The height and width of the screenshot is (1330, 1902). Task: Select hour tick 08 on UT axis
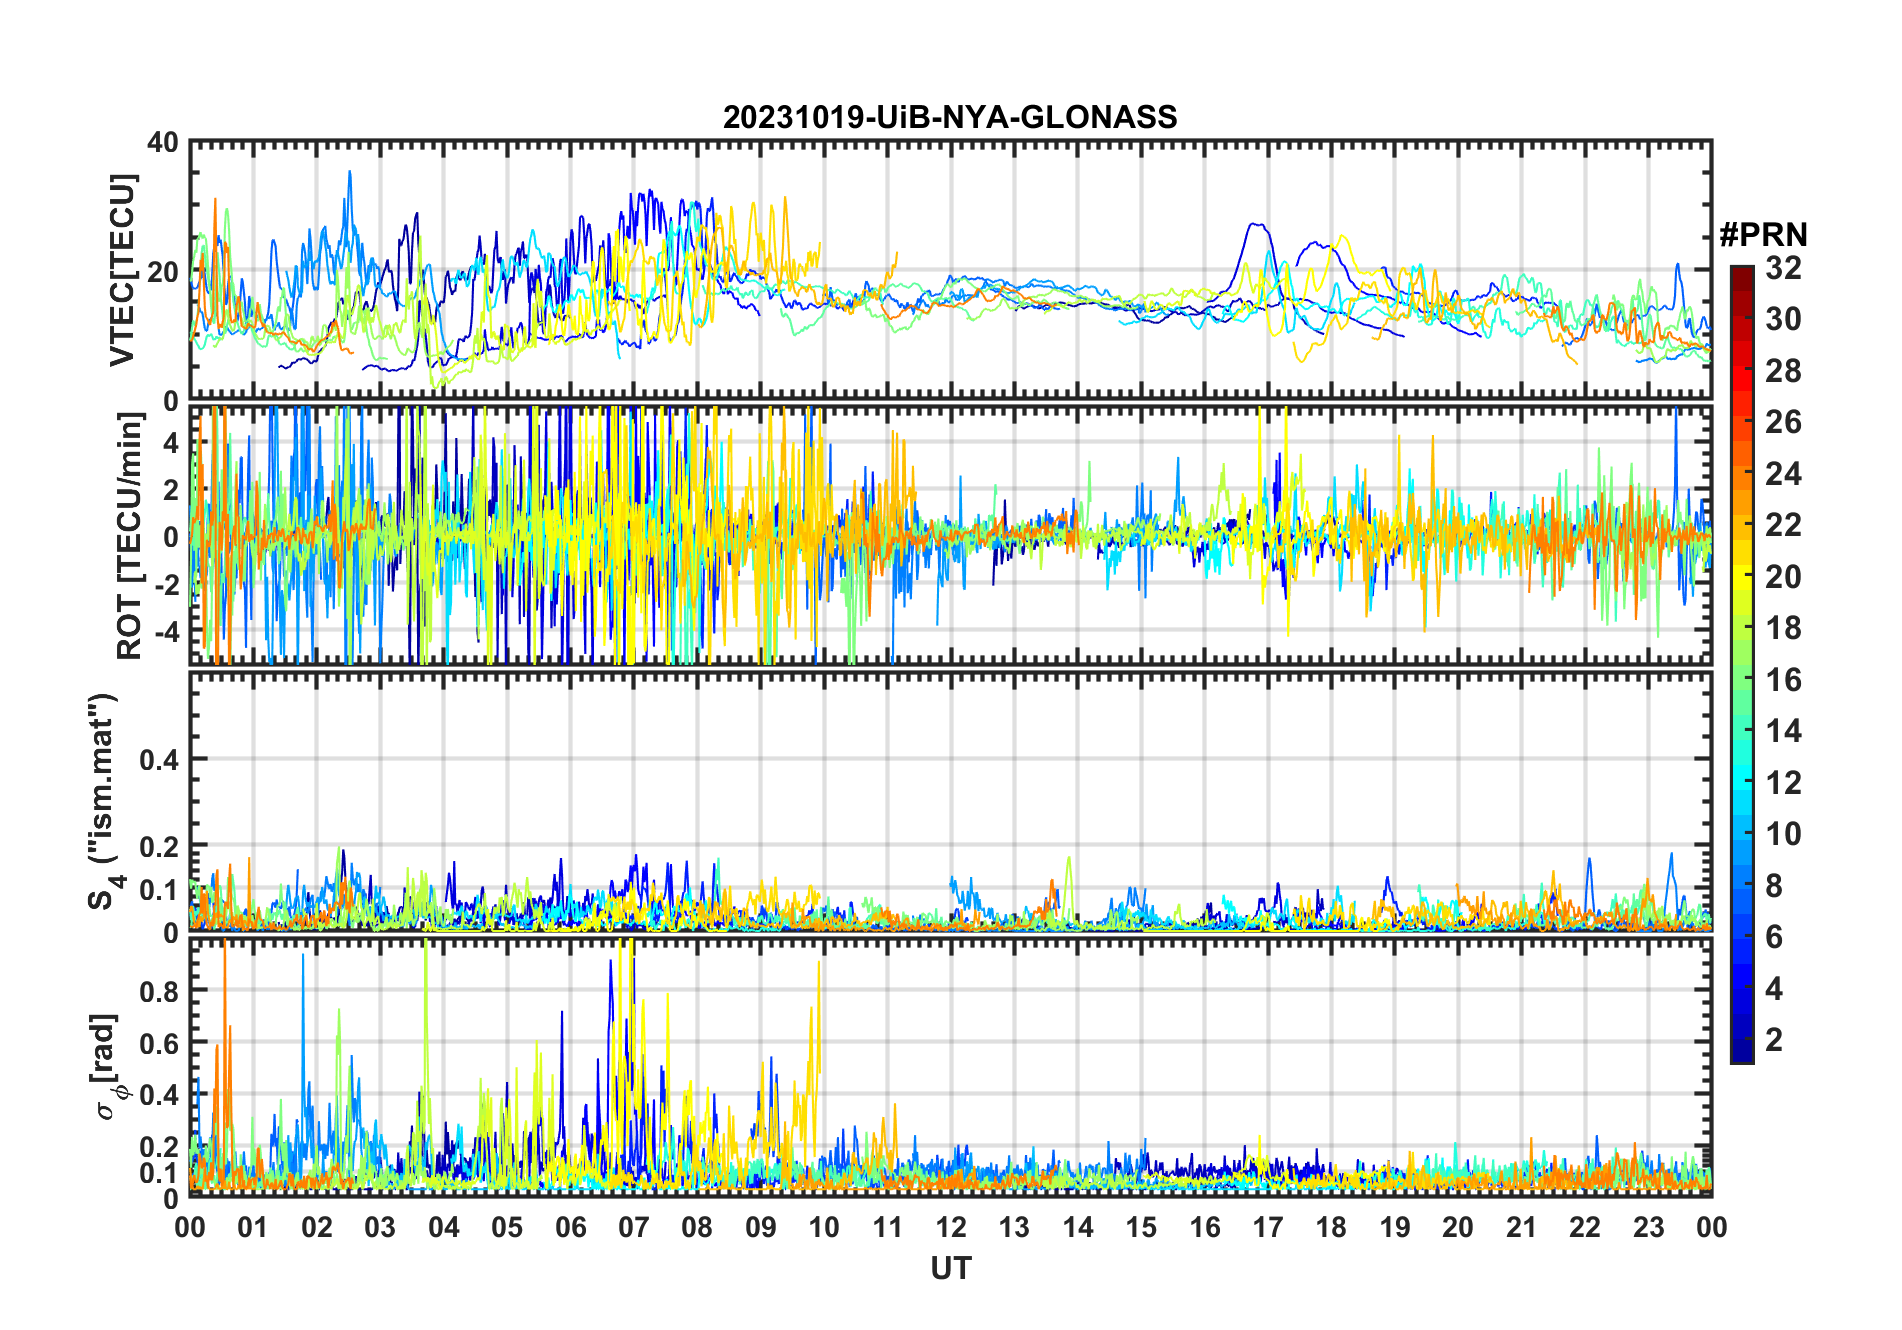click(697, 1227)
